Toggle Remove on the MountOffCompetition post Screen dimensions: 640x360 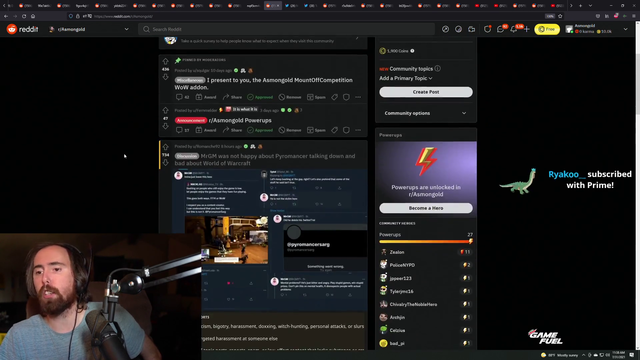click(290, 97)
